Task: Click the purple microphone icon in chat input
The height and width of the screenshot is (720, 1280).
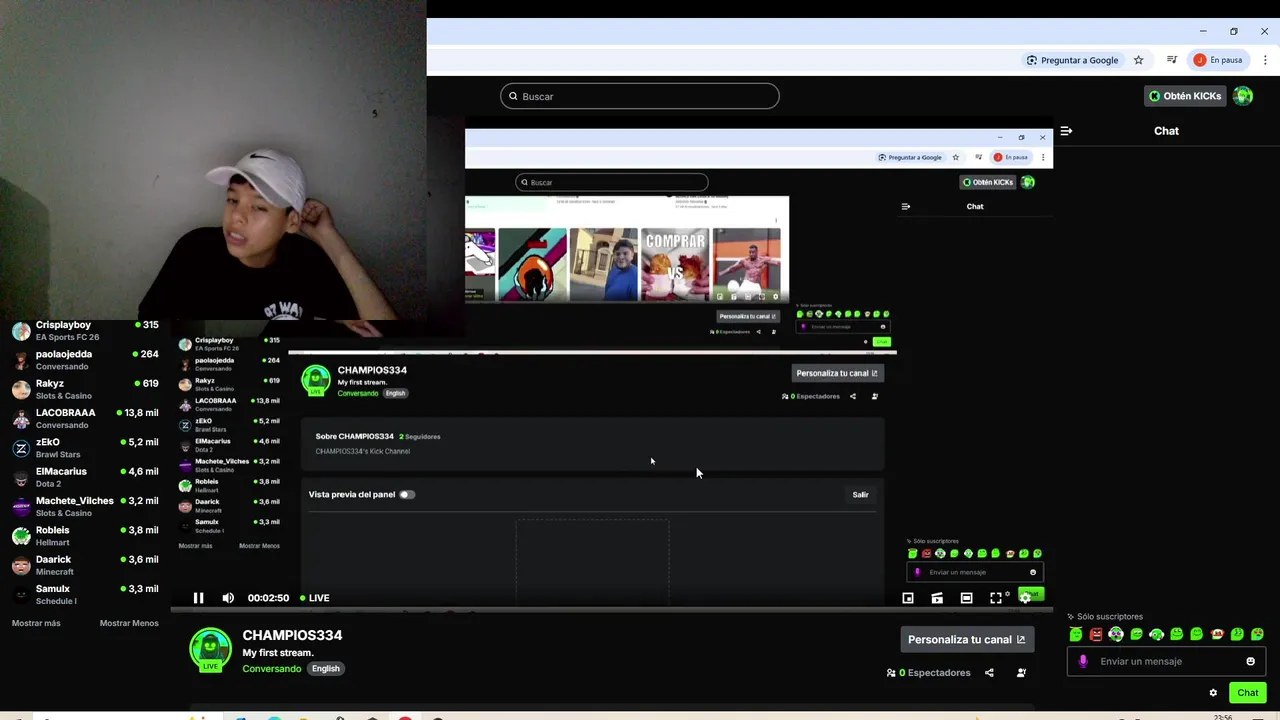Action: [1083, 661]
